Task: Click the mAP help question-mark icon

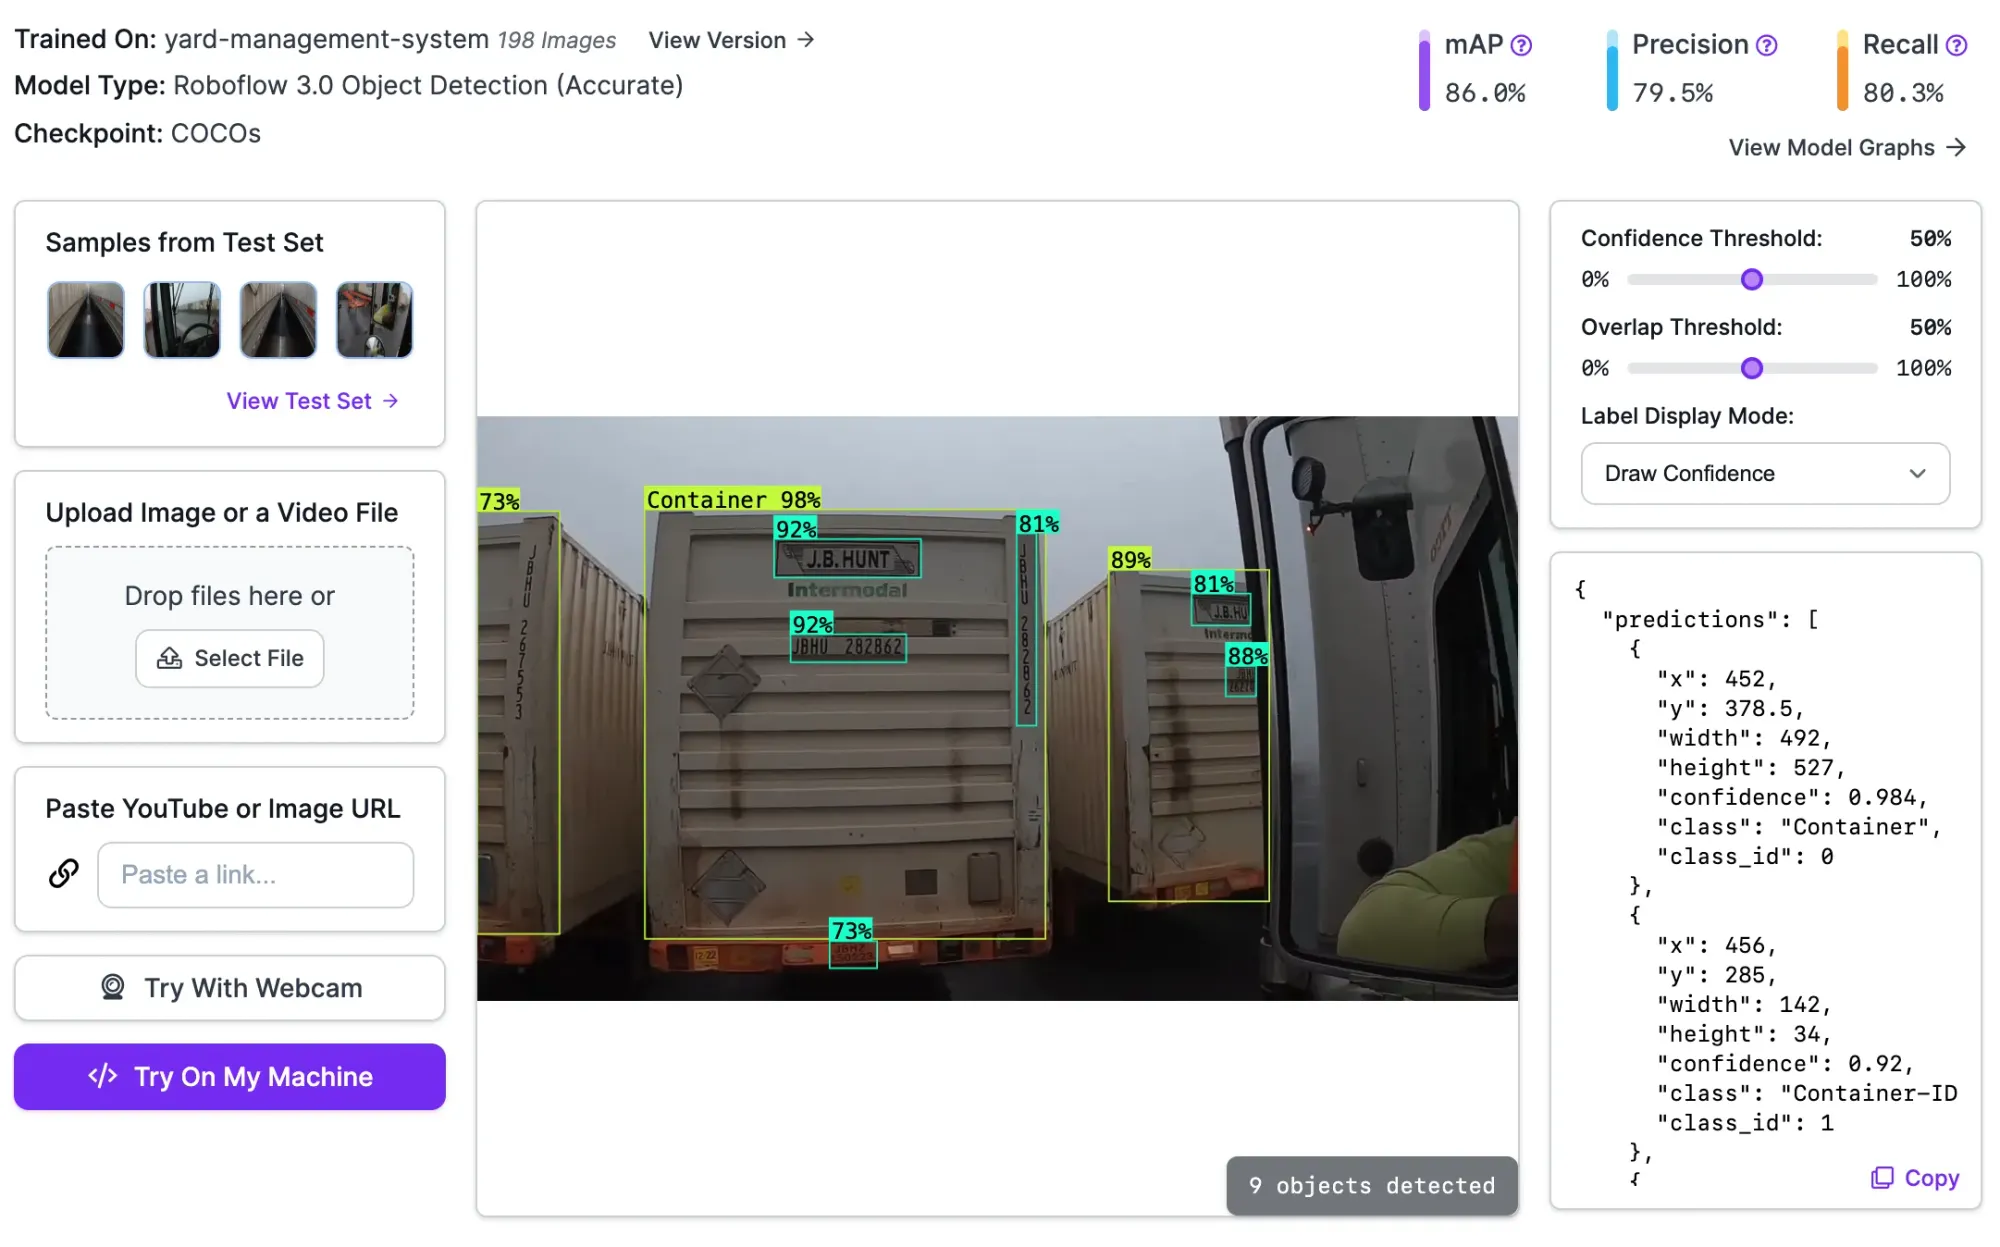Action: tap(1521, 45)
